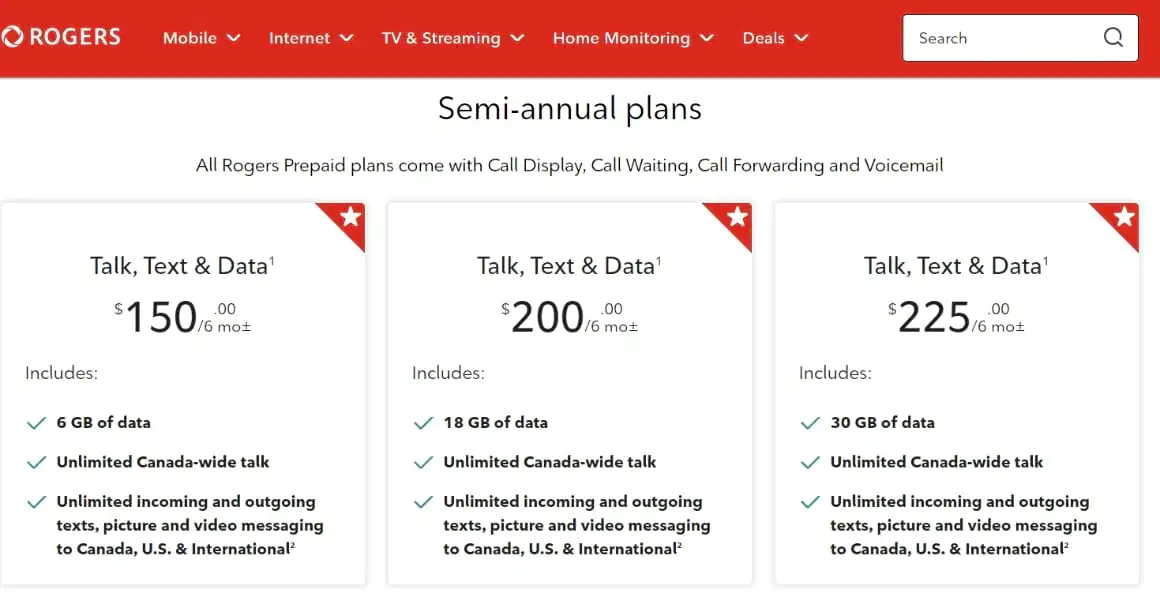Open the Deals menu
The width and height of the screenshot is (1160, 594).
(x=775, y=38)
